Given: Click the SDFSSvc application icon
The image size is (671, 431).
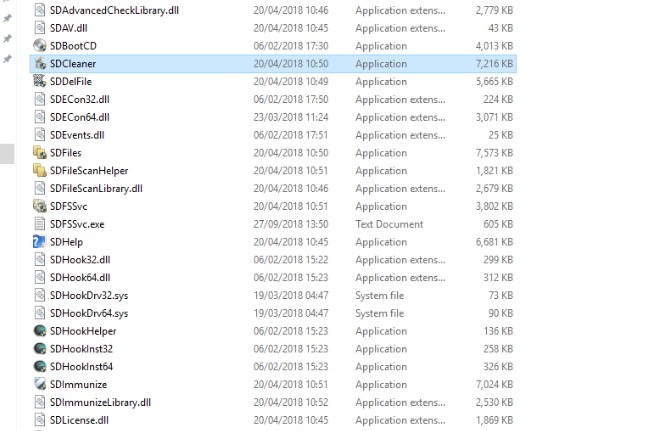Looking at the screenshot, I should [x=40, y=206].
